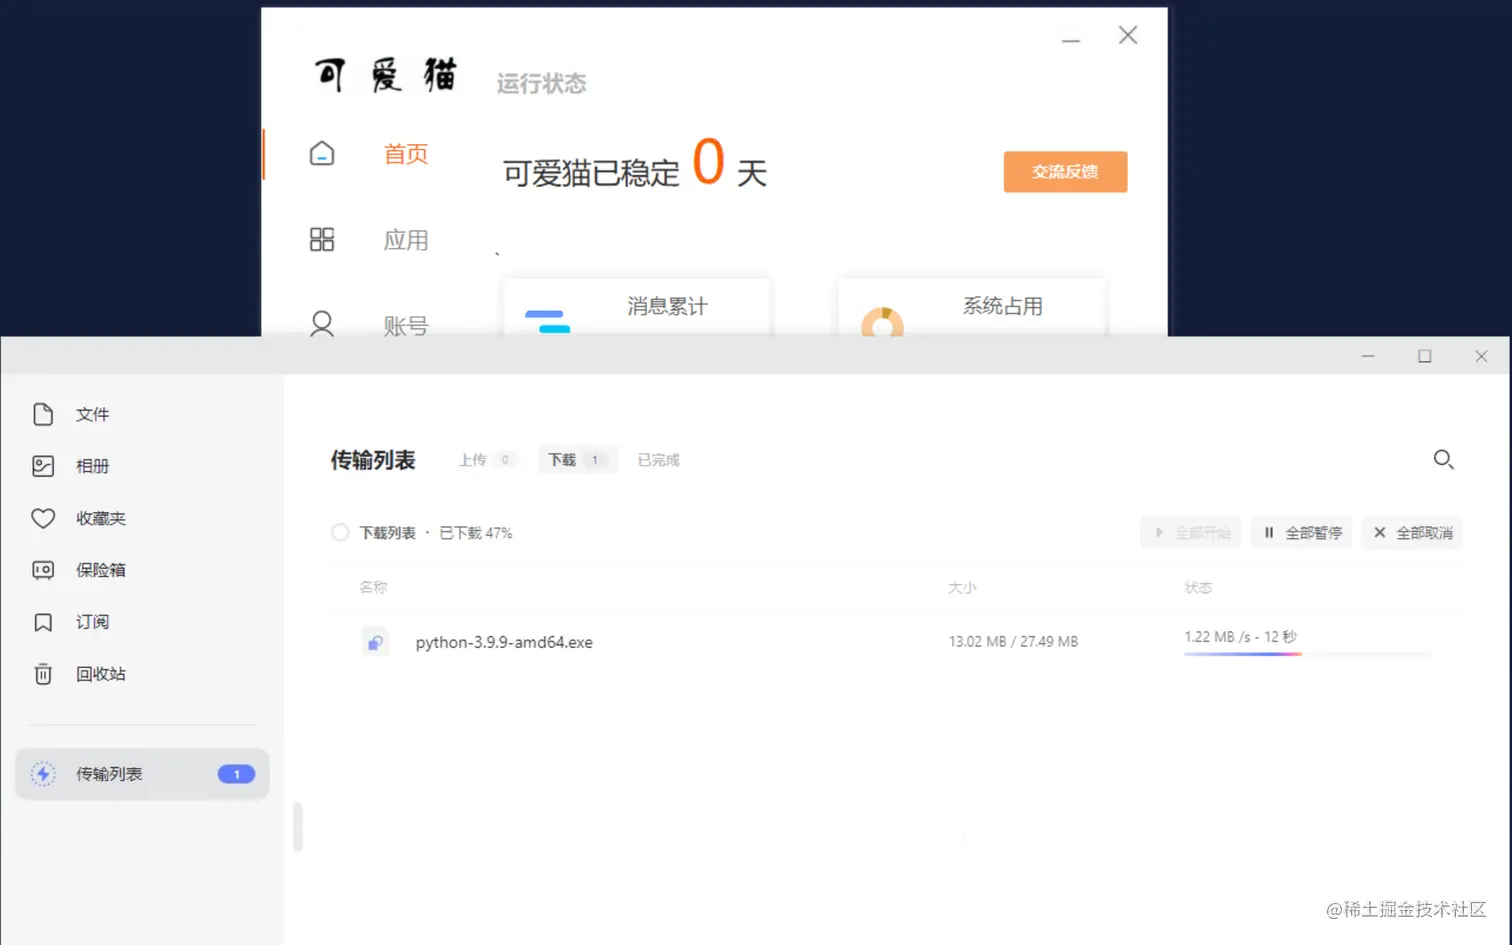Select 账号 menu label in 可爱猫 window
Screen dimensions: 1512x945
[x=406, y=325]
